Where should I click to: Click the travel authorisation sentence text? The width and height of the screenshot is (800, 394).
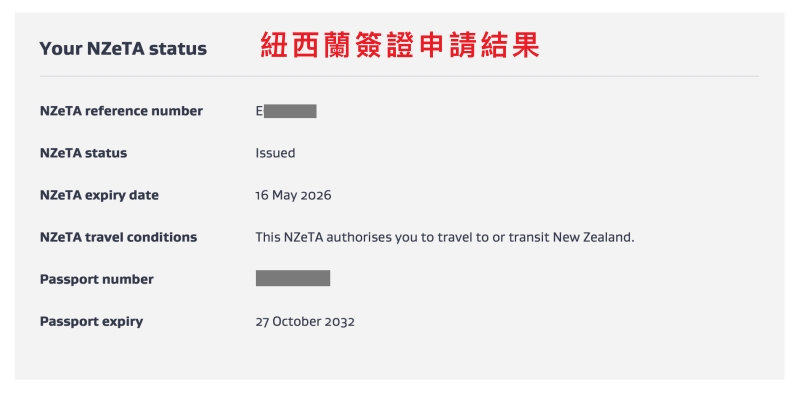pyautogui.click(x=445, y=237)
